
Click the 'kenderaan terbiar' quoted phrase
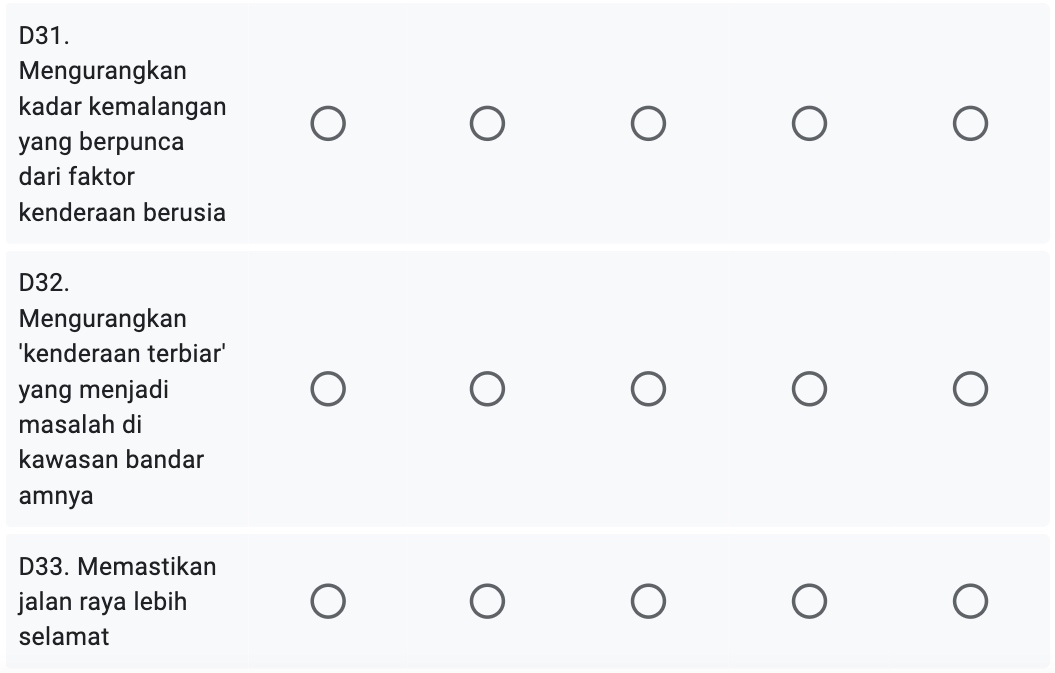tap(115, 354)
